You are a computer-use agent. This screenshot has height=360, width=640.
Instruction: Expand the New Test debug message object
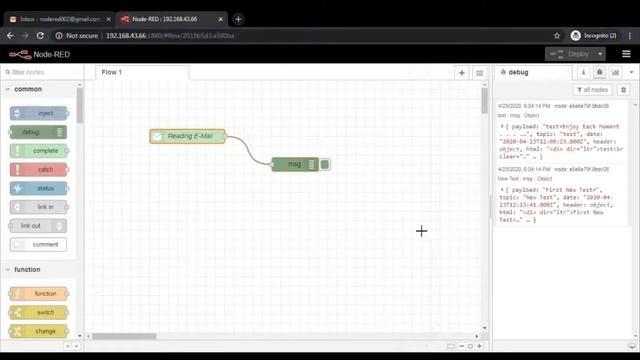tap(502, 190)
